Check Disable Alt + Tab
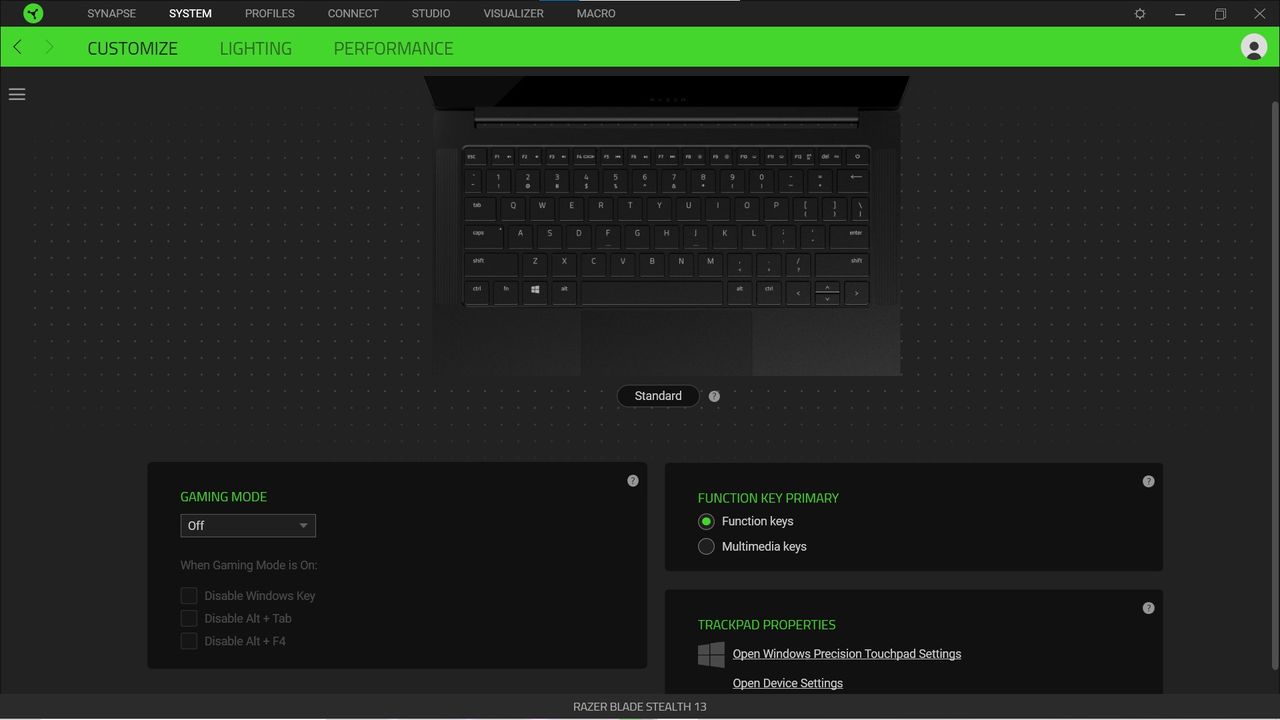 coord(188,618)
